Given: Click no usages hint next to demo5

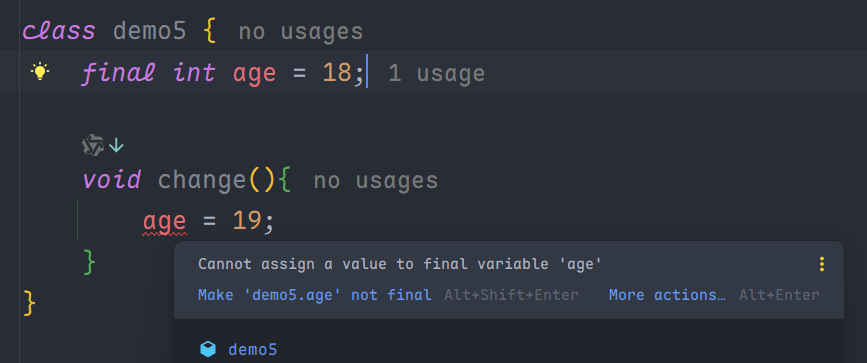Looking at the screenshot, I should 301,32.
